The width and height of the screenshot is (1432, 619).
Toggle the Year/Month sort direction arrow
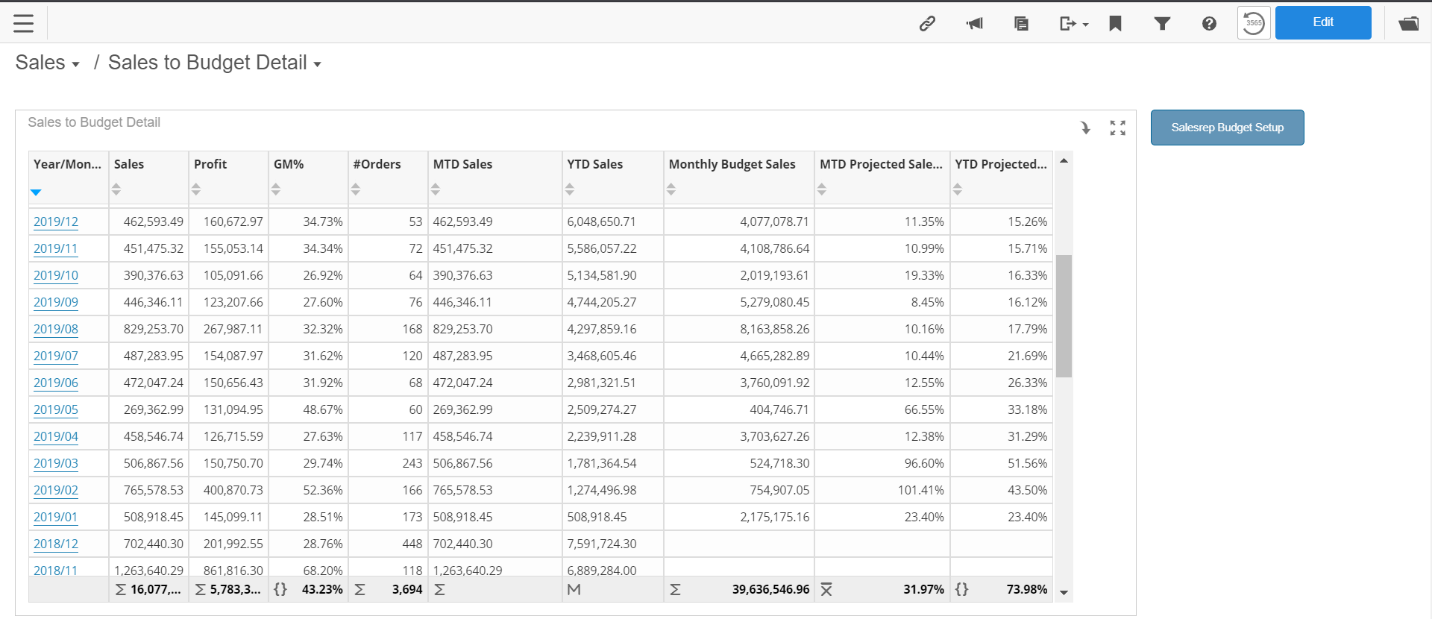(x=36, y=192)
